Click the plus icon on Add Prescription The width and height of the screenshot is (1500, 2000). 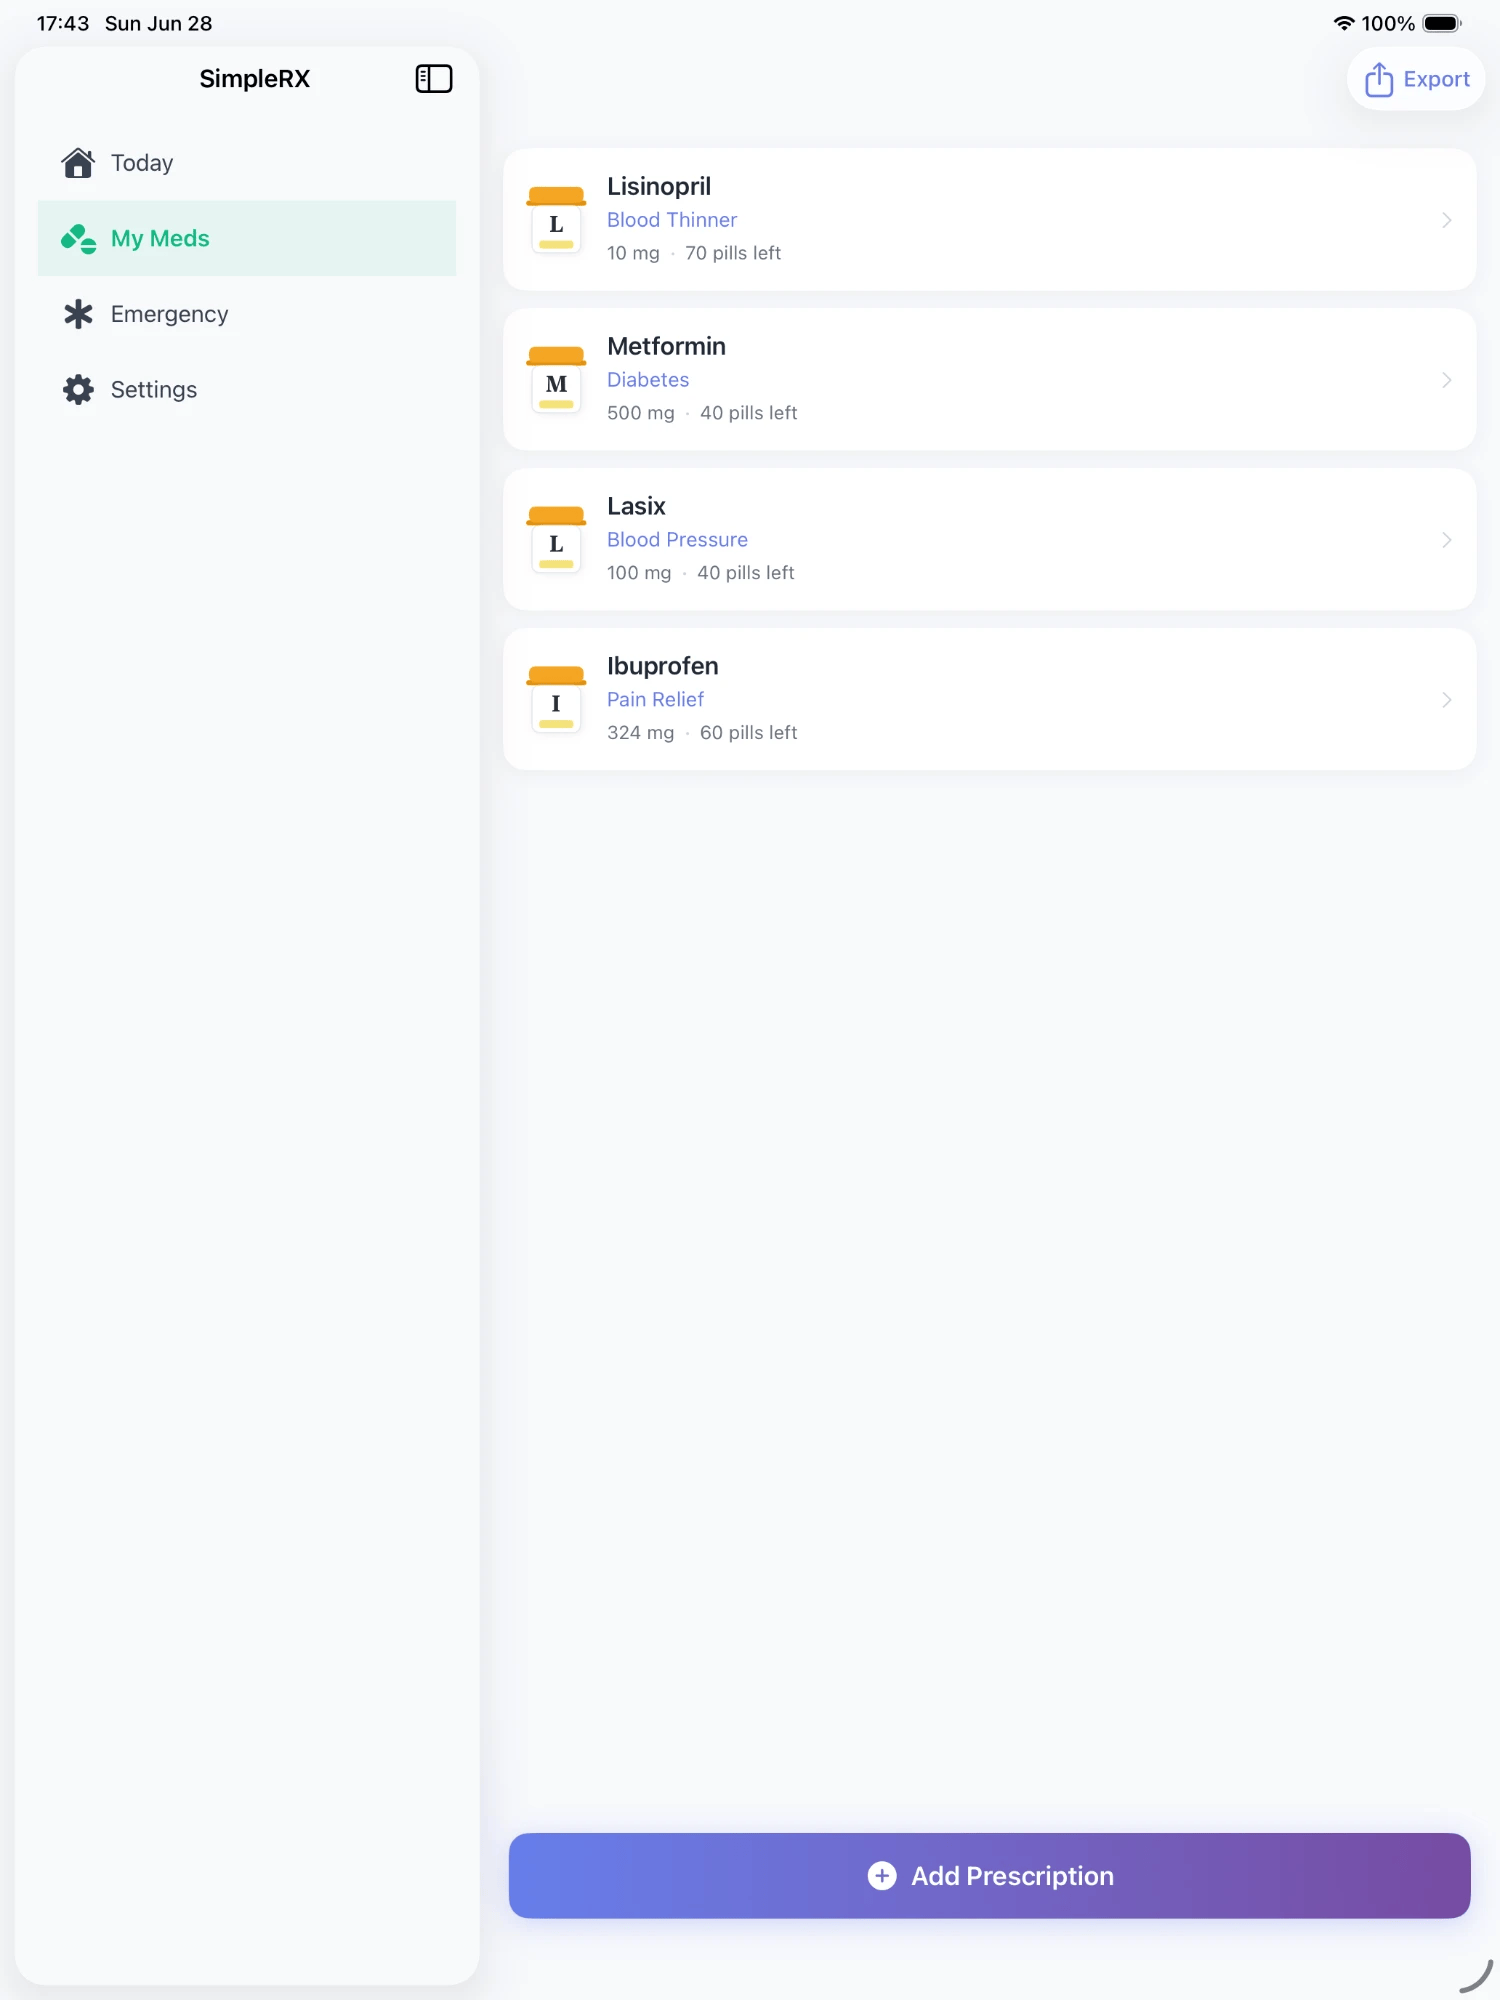882,1875
